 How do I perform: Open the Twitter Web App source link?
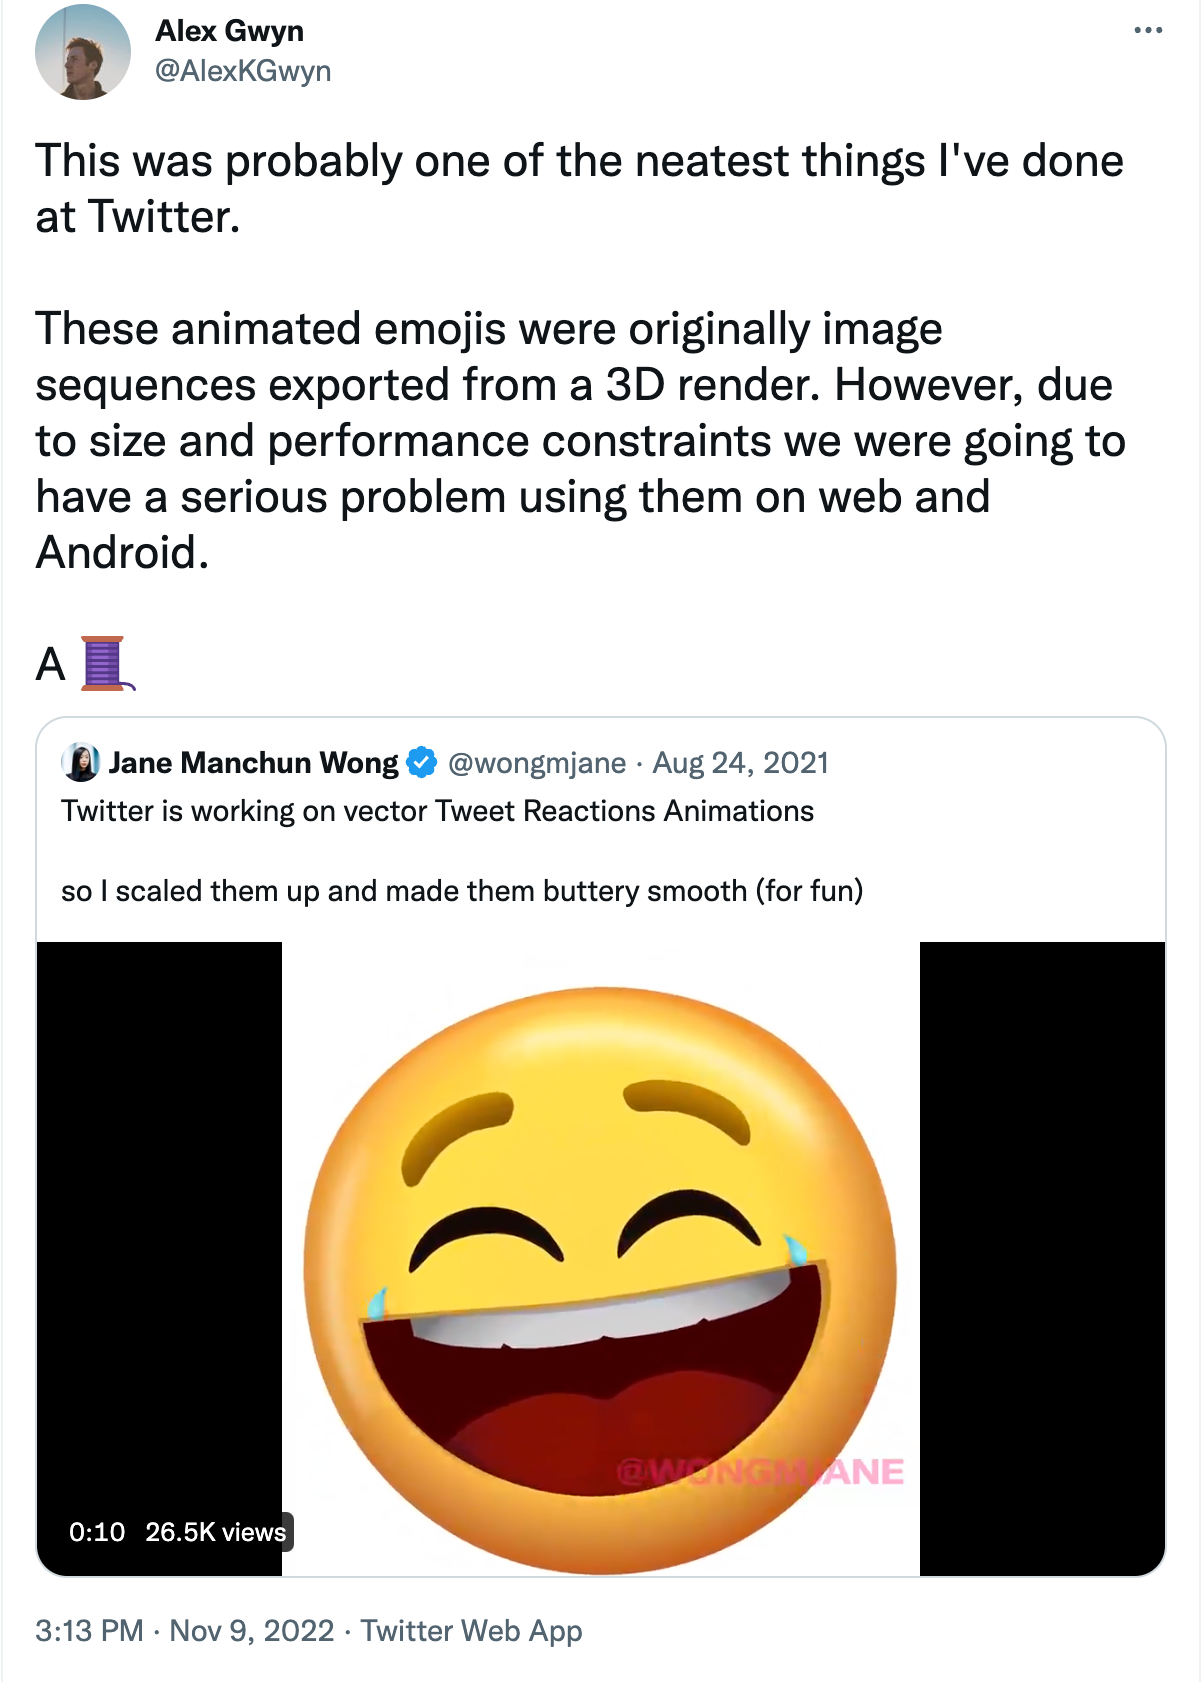(471, 1631)
